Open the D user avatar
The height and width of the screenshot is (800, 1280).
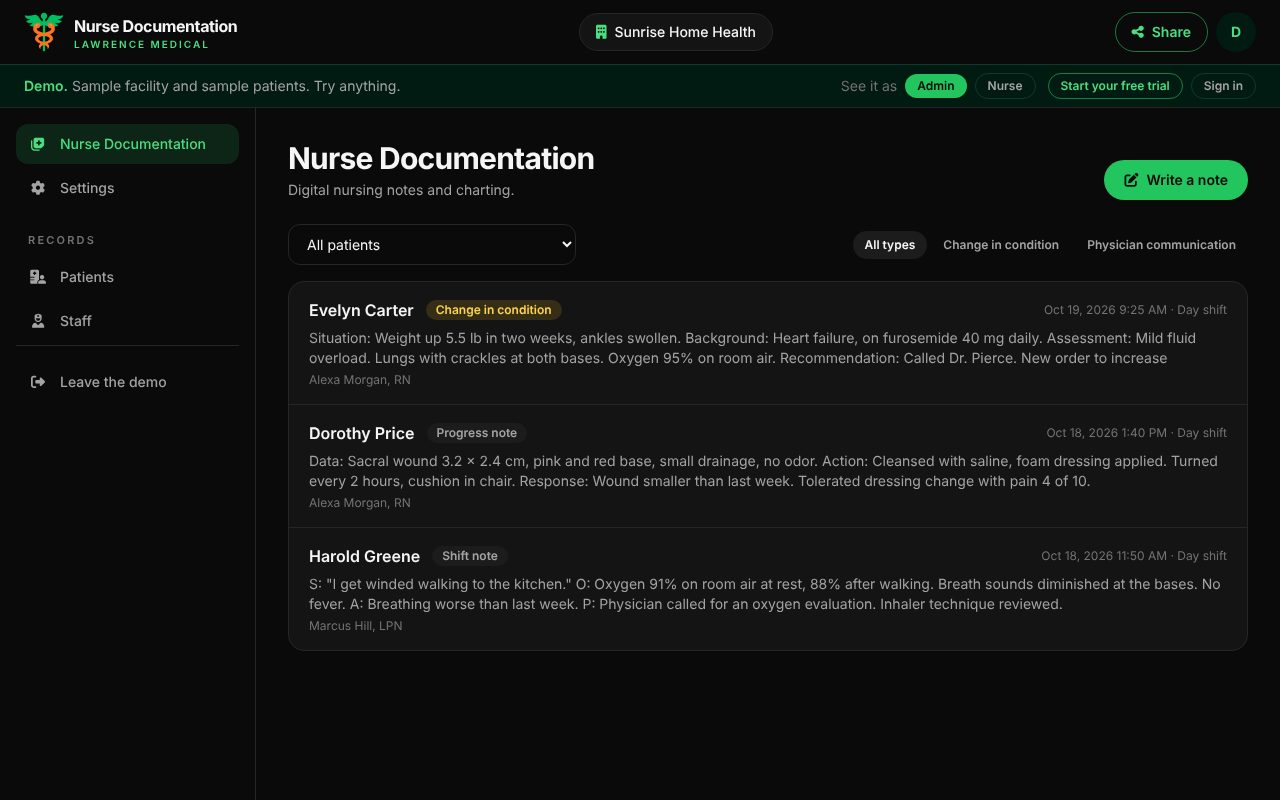[1236, 32]
